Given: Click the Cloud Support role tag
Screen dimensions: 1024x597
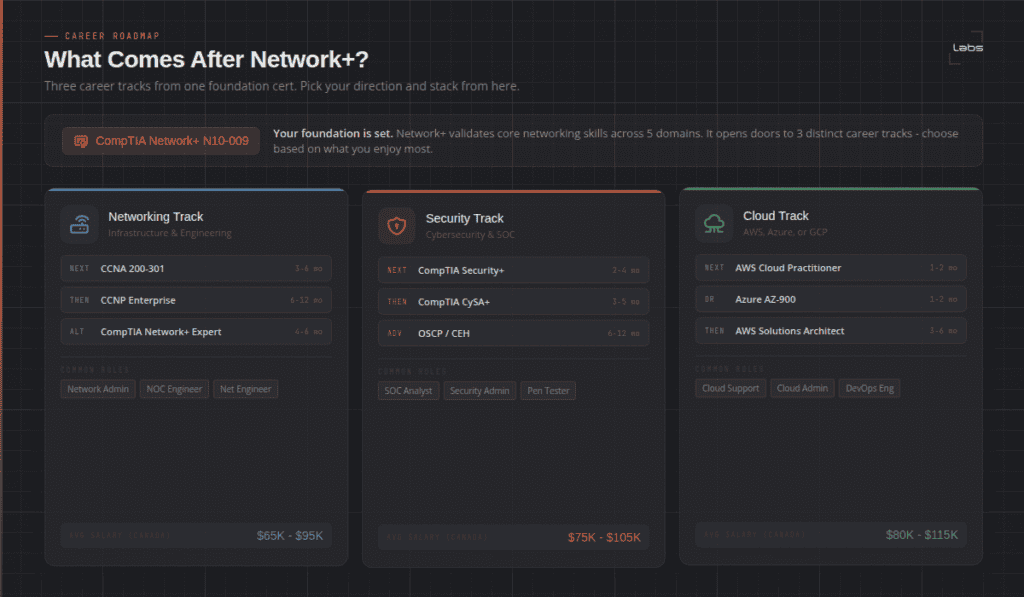Looking at the screenshot, I should tap(730, 388).
